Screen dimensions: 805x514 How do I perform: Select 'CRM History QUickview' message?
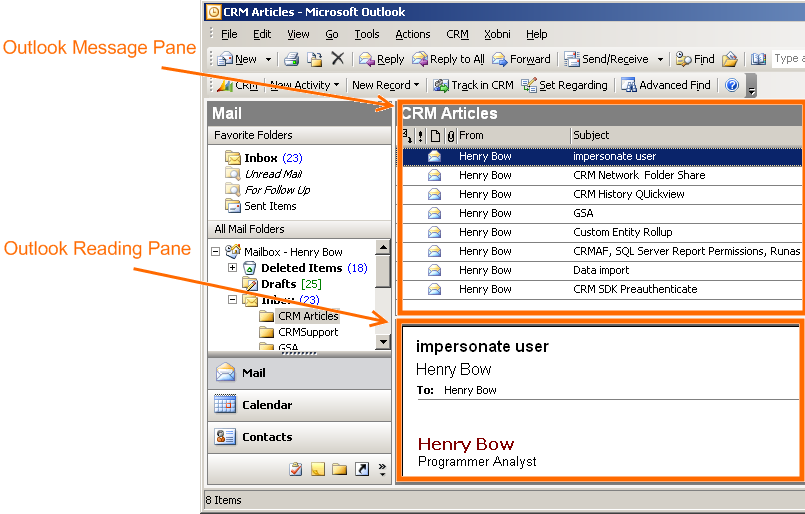(602, 194)
